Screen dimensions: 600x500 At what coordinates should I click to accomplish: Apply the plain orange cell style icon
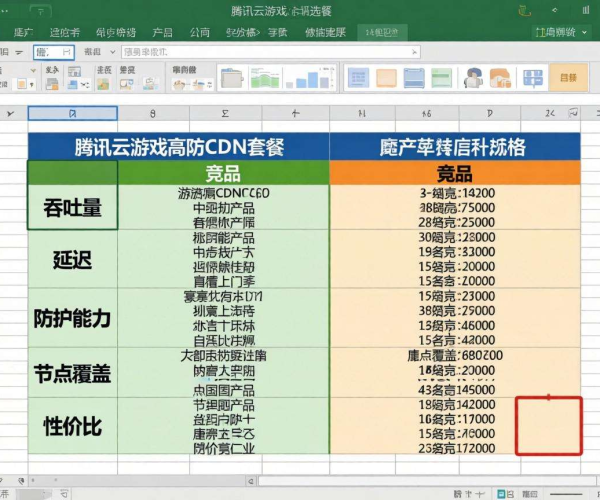point(386,78)
